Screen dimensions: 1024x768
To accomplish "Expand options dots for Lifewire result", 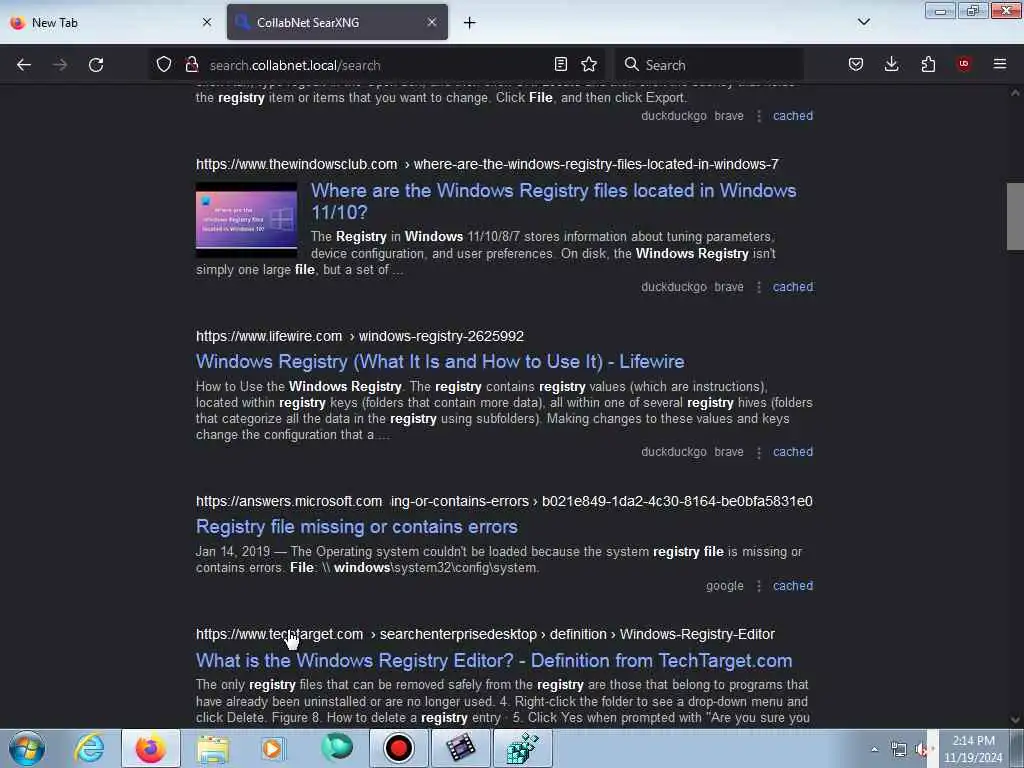I will coord(759,452).
